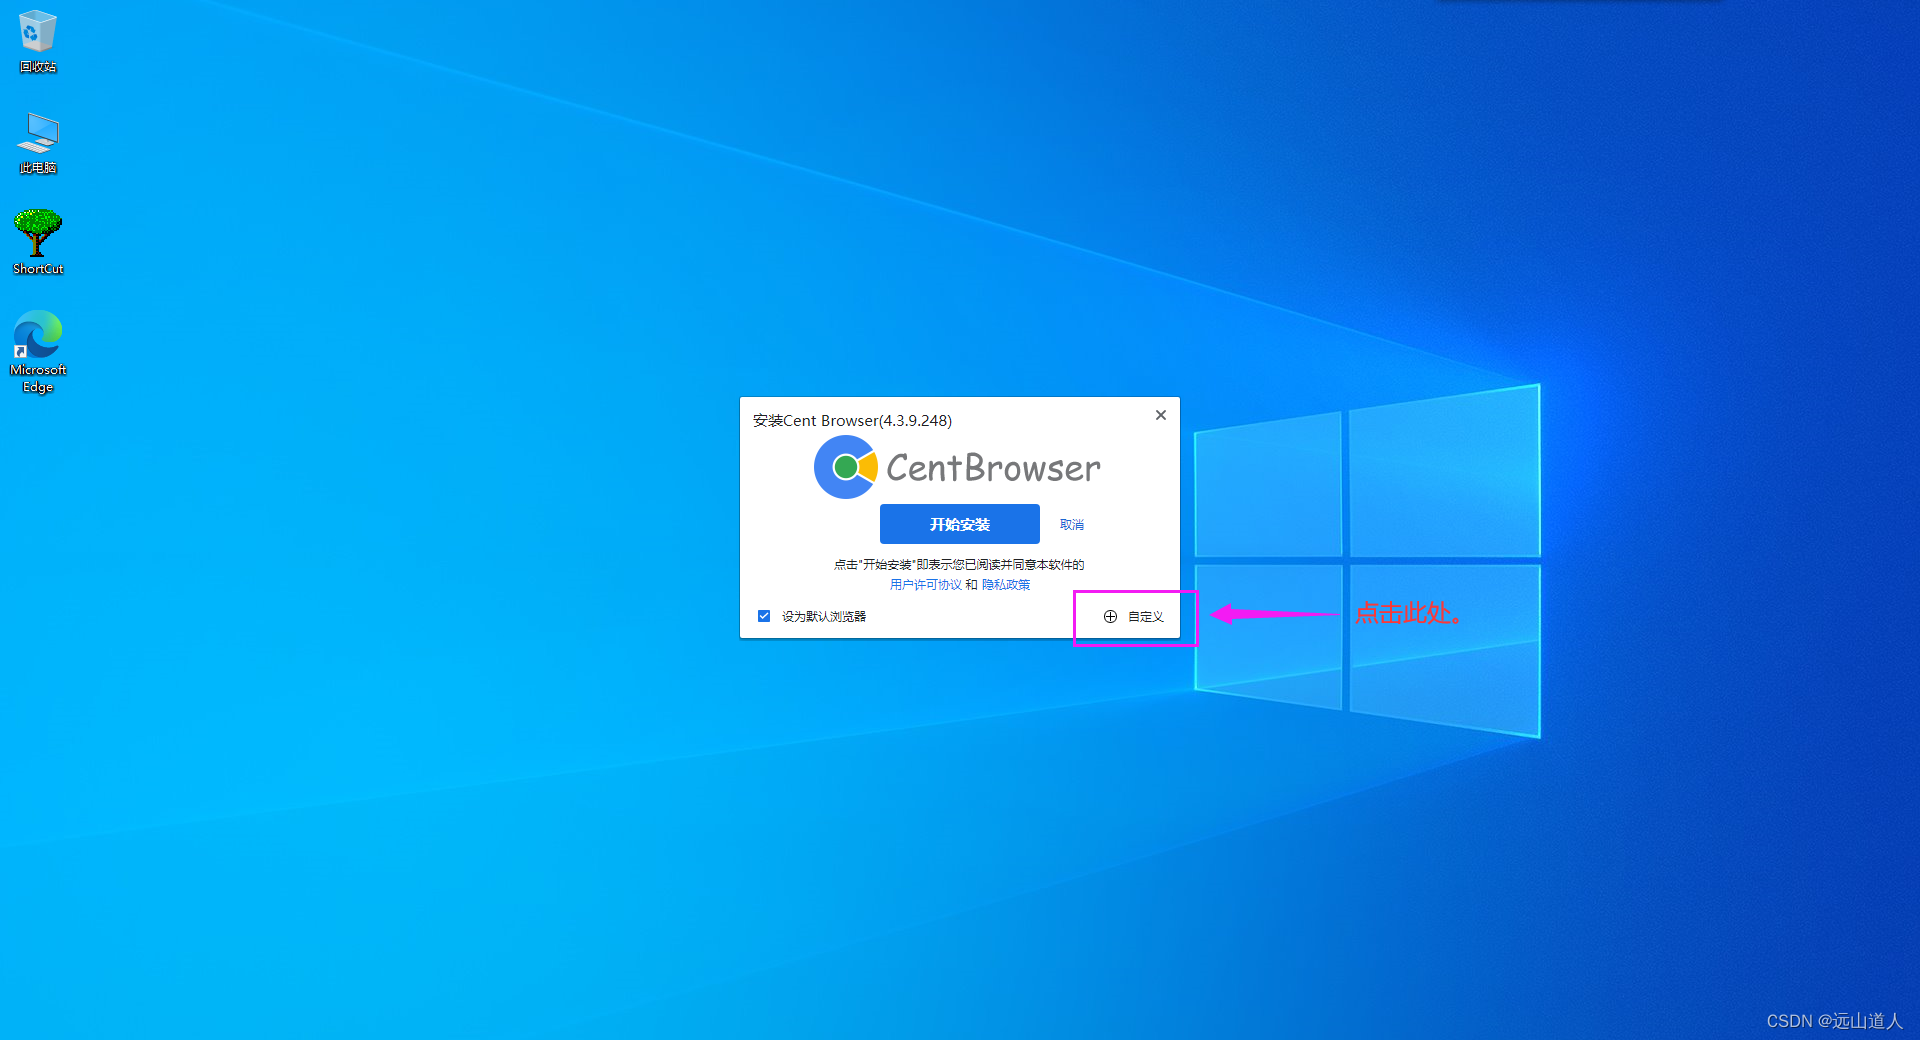Open the 隐私政策 privacy policy link
1920x1040 pixels.
tap(1005, 585)
